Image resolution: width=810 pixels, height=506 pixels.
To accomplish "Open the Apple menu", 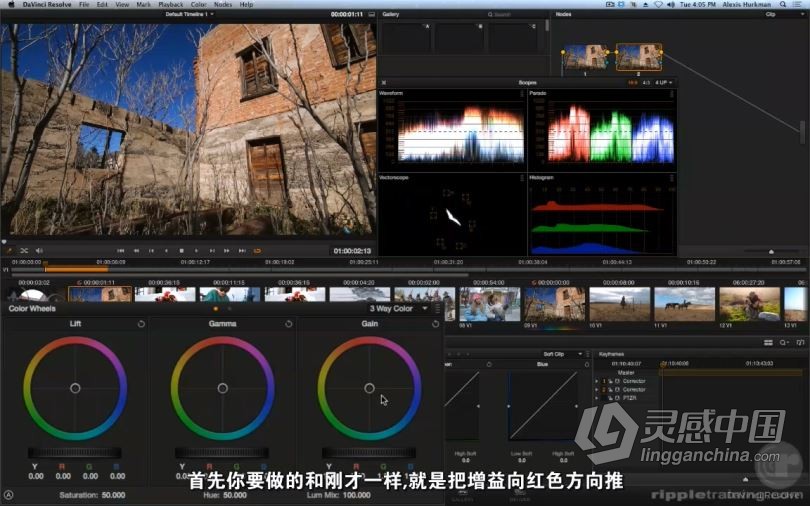I will [11, 4].
